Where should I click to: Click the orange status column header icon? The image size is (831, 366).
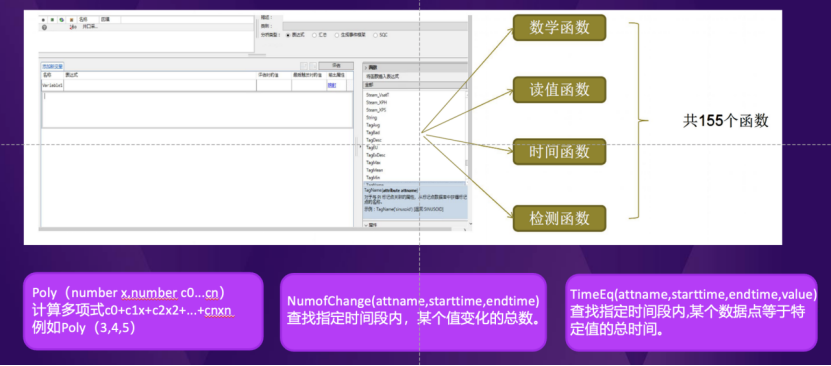pos(72,20)
